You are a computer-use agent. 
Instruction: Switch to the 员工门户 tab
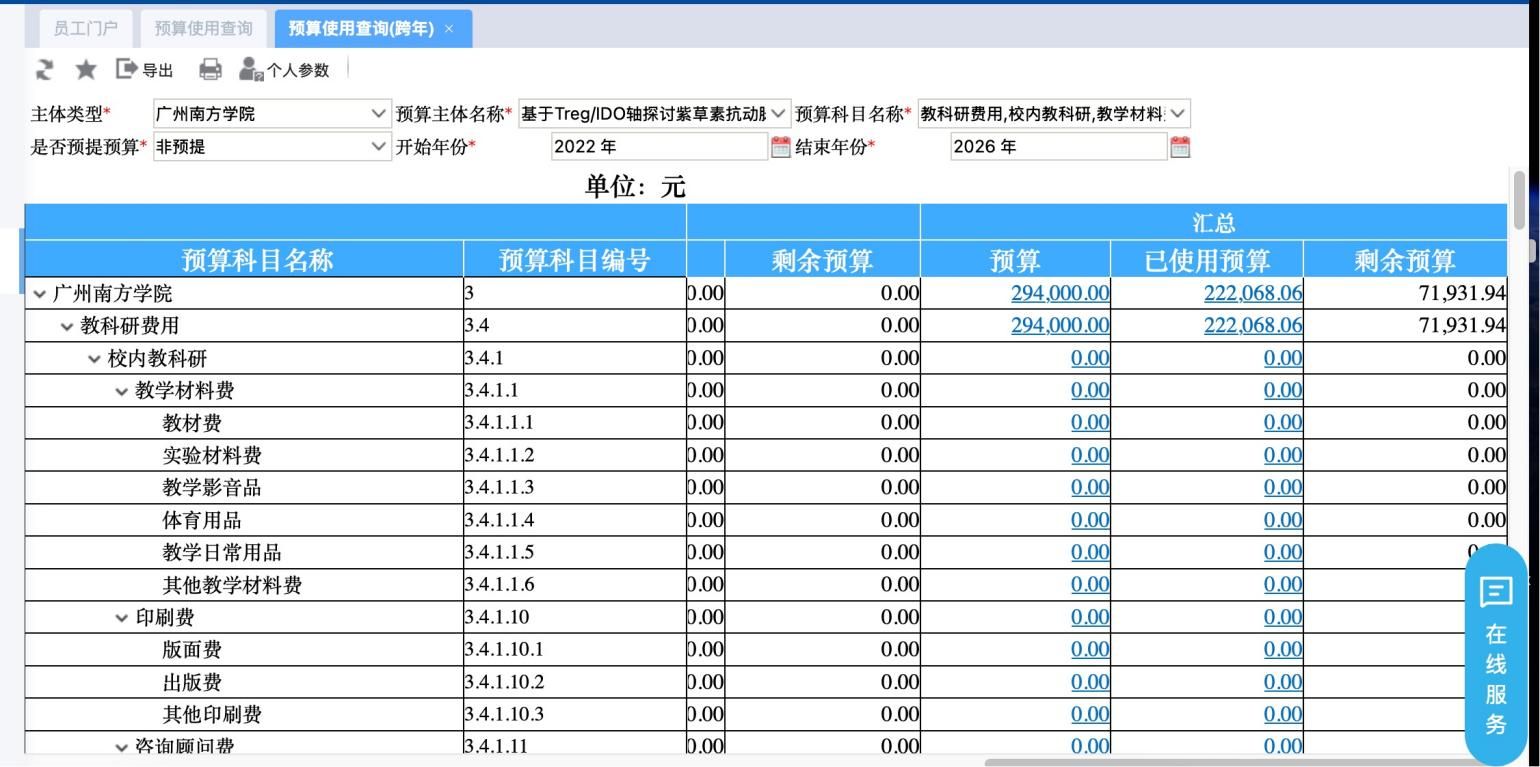coord(86,28)
